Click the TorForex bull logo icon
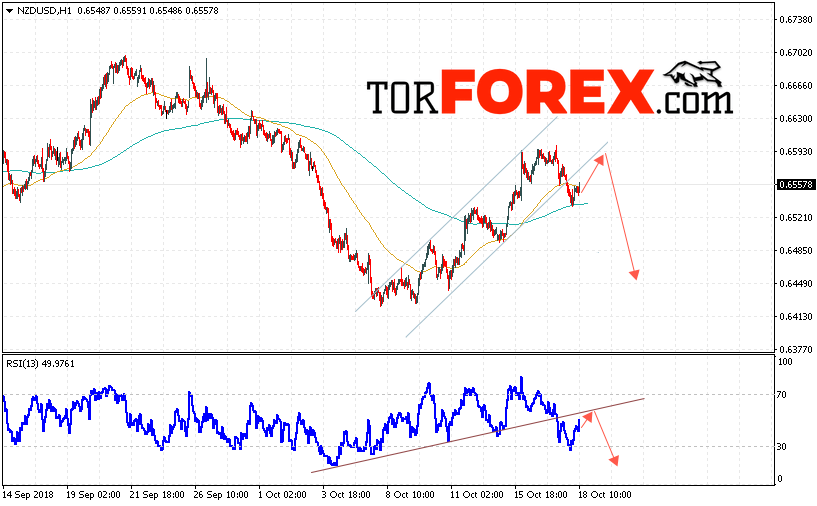817x506 pixels. 693,74
